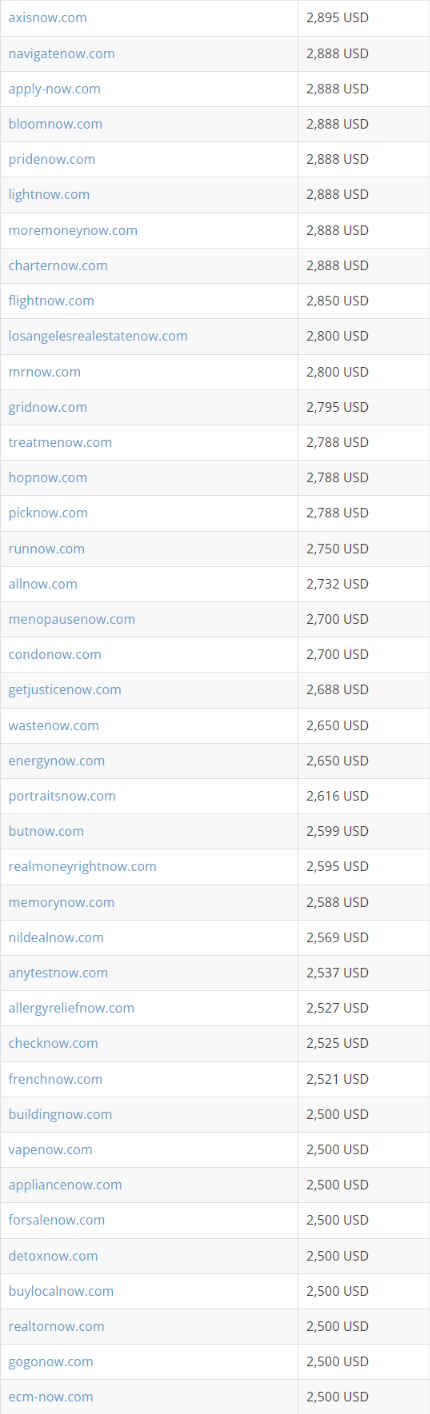Open getjusticenow.com listing
This screenshot has height=1414, width=430.
(65, 690)
